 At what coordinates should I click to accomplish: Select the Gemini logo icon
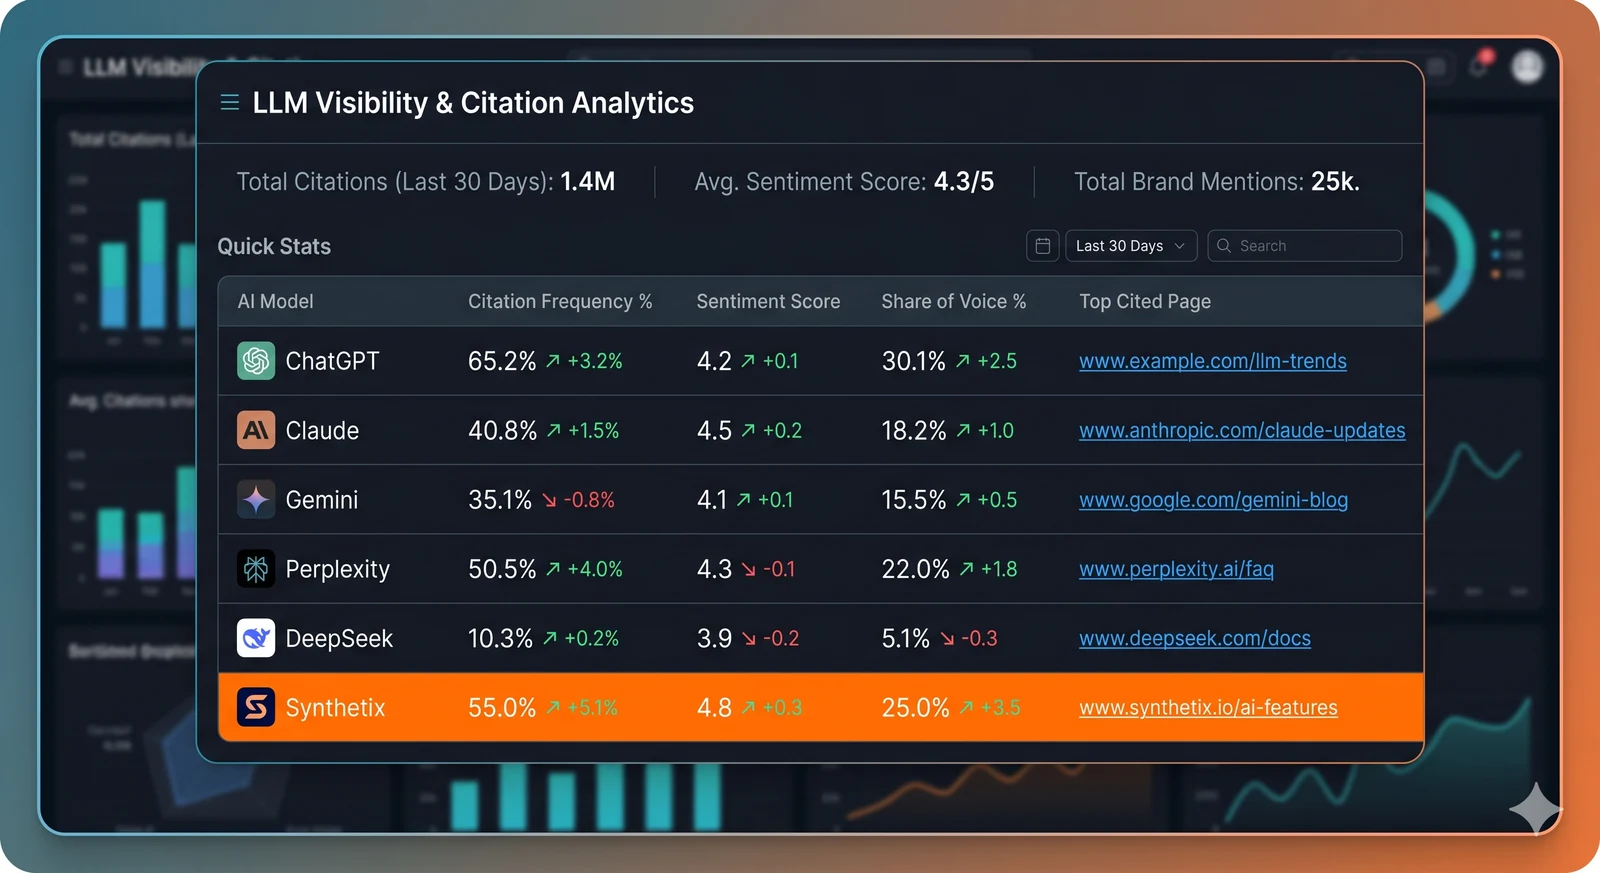click(256, 499)
